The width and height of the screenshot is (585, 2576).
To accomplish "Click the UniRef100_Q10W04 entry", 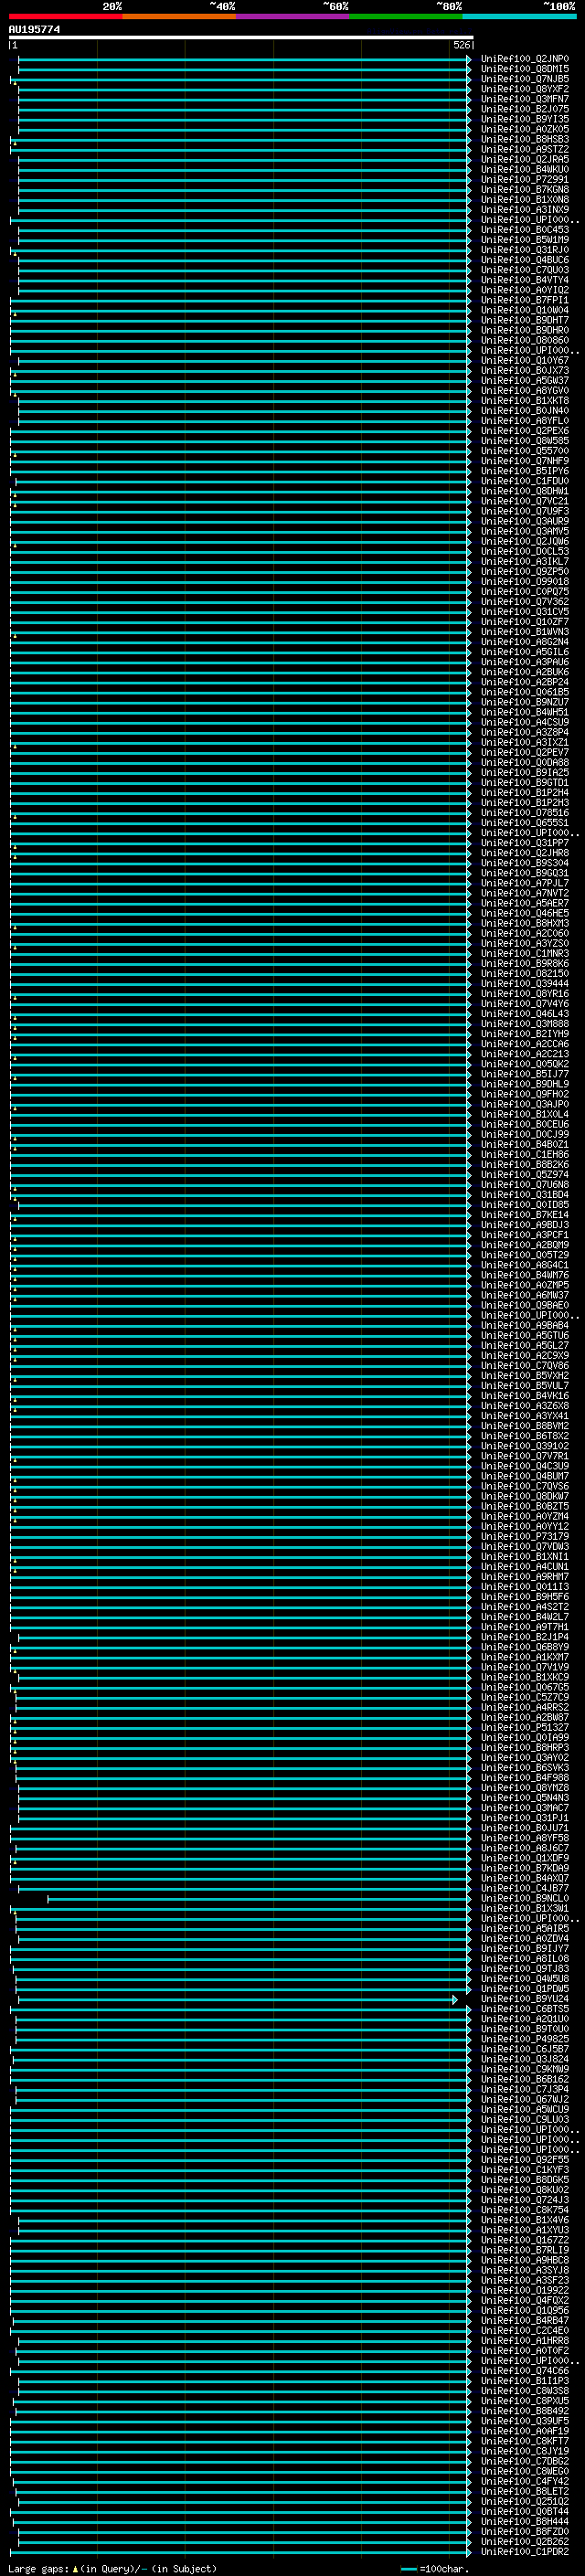I will (525, 310).
